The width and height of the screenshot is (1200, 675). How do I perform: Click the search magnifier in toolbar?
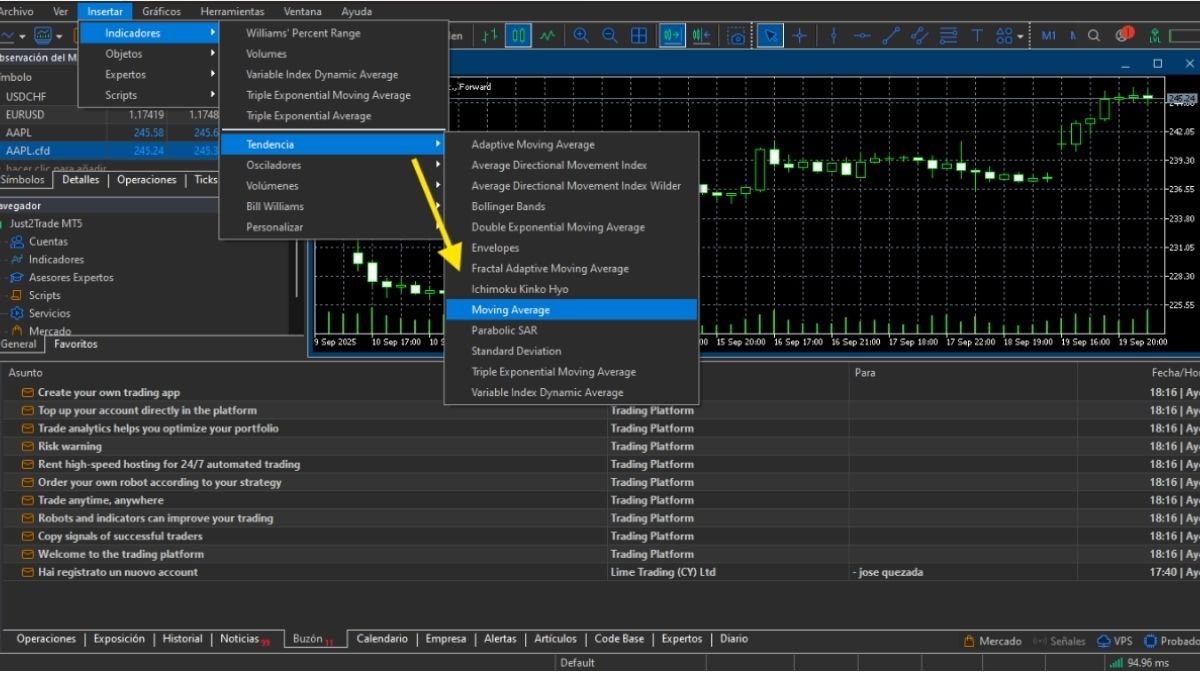coord(1094,36)
